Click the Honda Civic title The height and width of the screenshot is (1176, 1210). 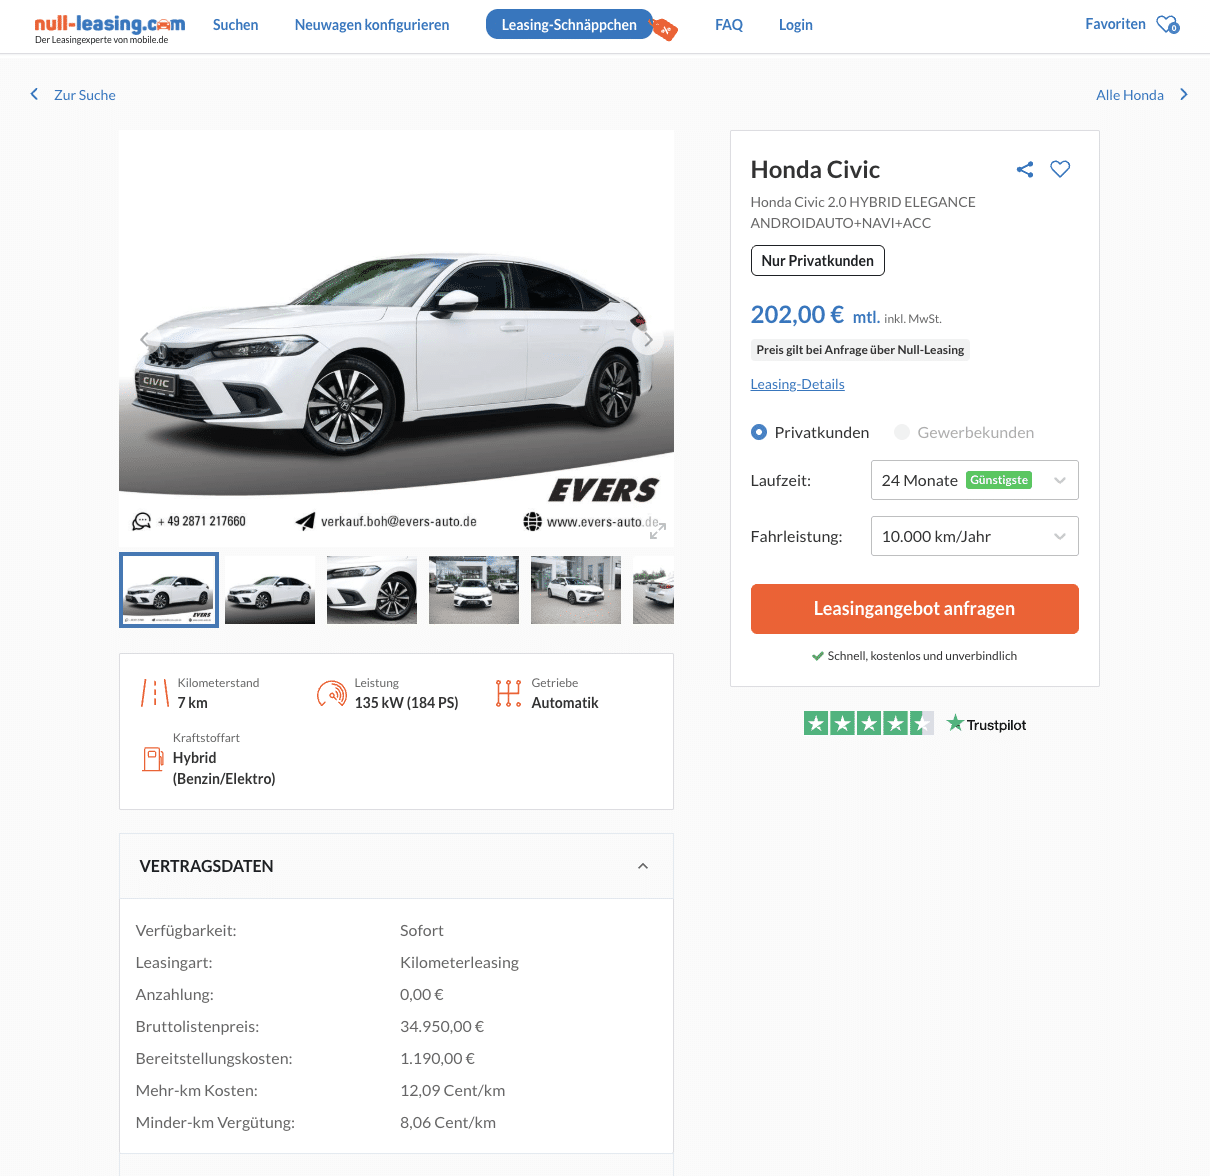[x=816, y=170]
